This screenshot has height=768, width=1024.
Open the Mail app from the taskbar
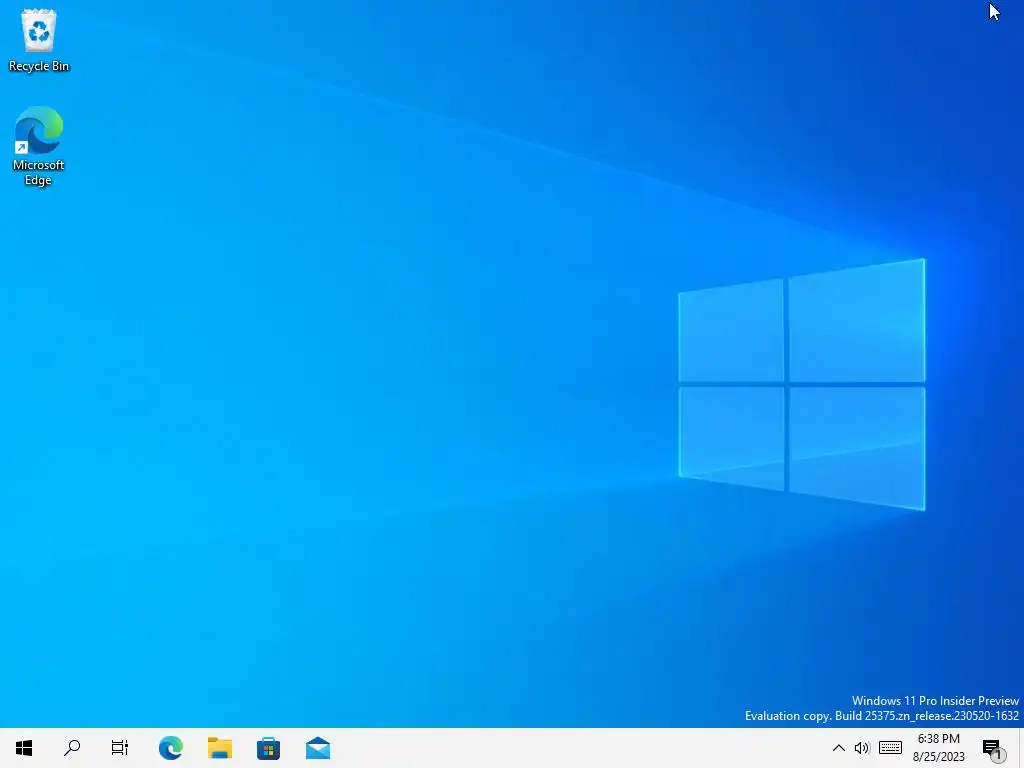(318, 748)
